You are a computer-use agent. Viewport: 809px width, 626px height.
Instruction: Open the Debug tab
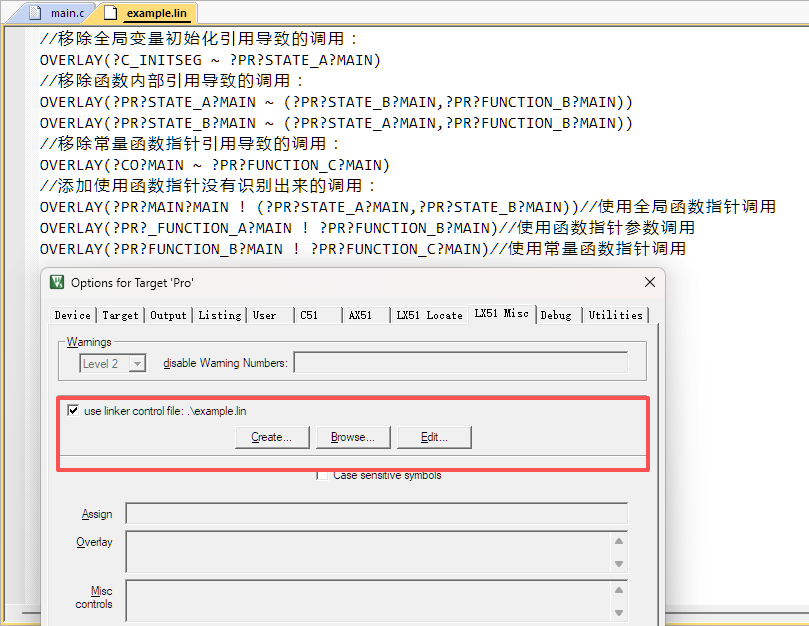(x=556, y=315)
